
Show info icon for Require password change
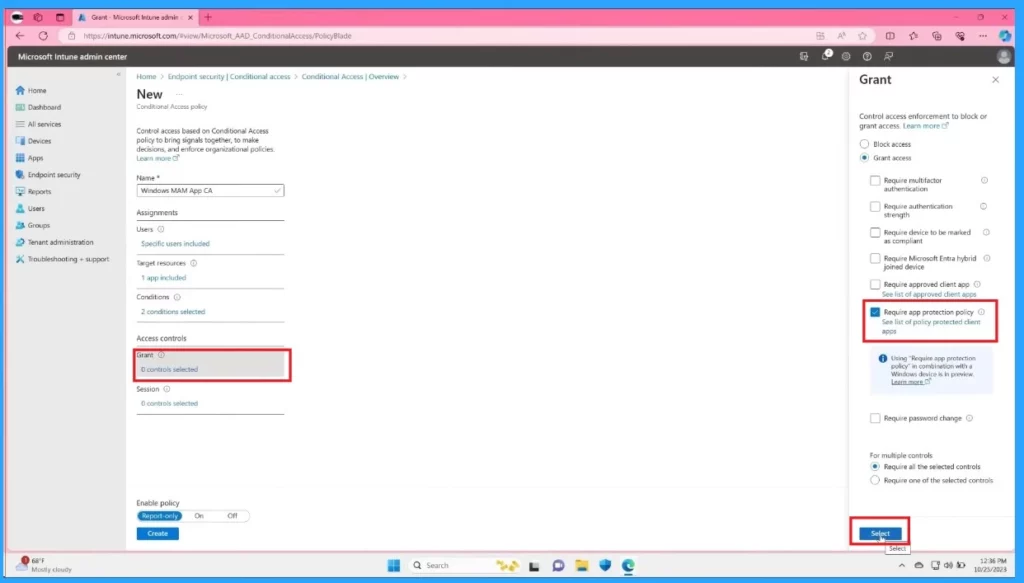(969, 418)
